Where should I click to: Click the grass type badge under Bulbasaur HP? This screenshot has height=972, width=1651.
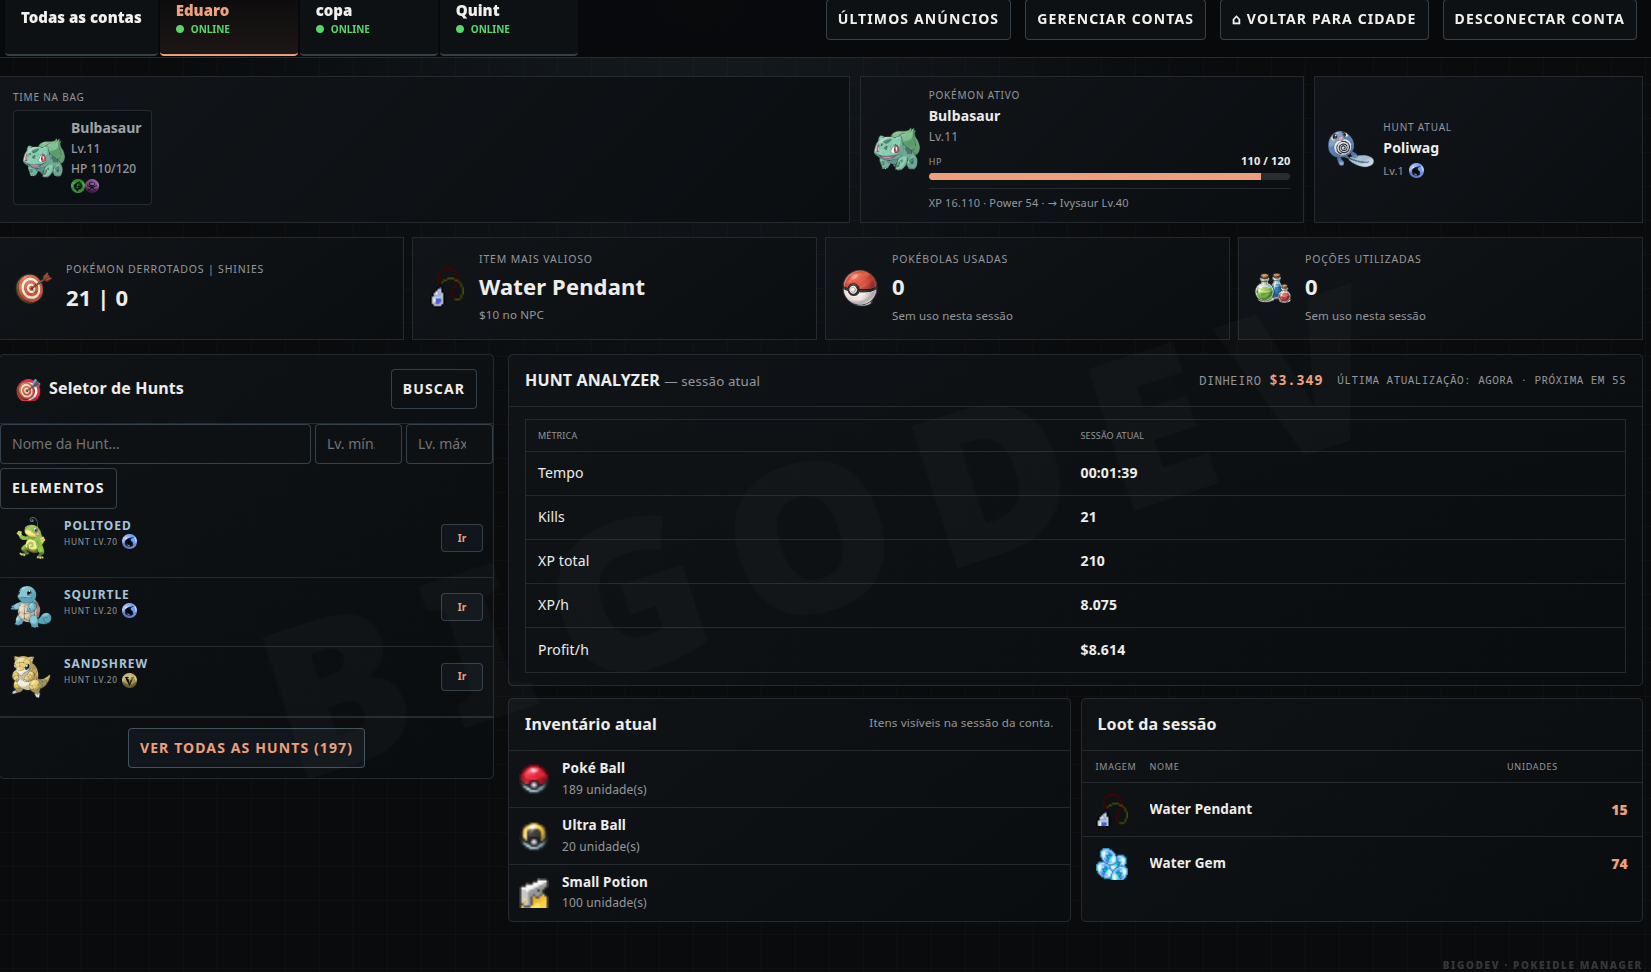click(x=78, y=186)
